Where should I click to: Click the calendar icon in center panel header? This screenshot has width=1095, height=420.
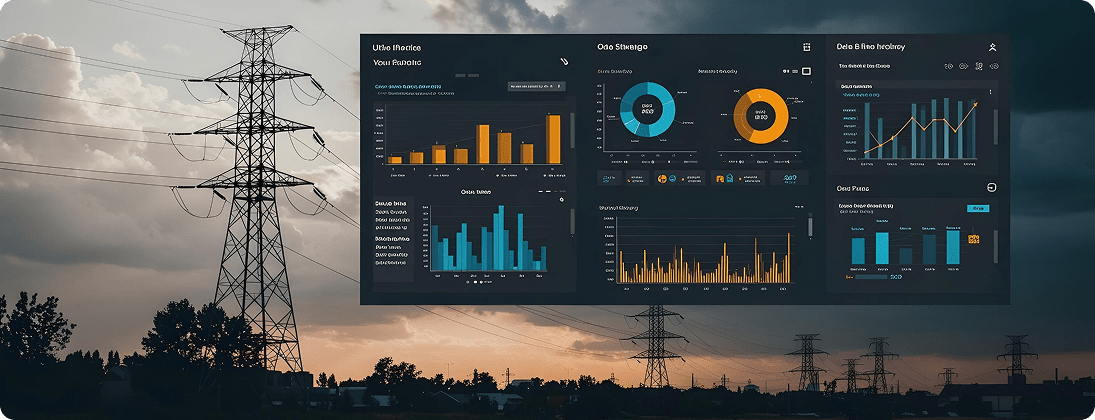806,47
